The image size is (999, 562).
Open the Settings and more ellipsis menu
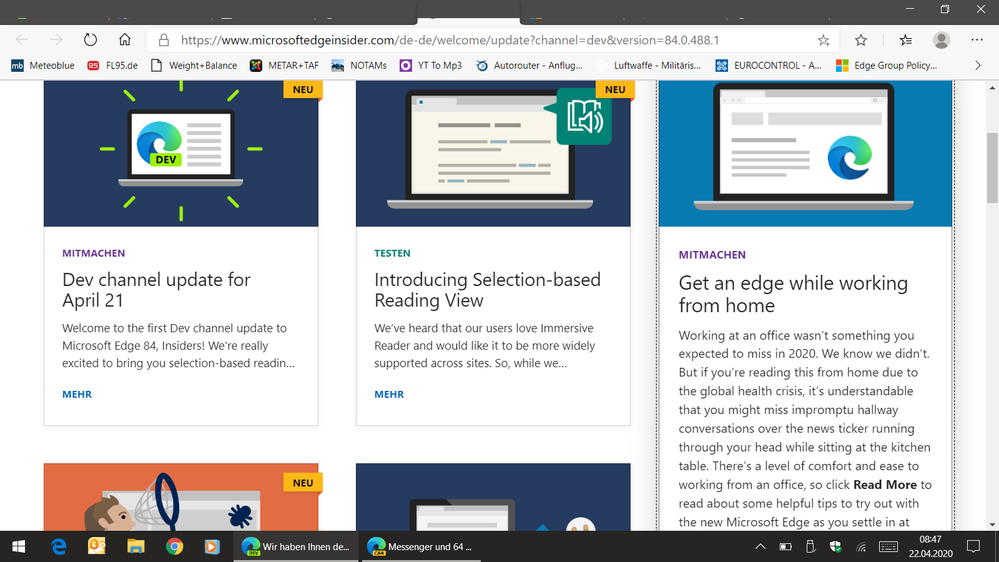coord(977,40)
